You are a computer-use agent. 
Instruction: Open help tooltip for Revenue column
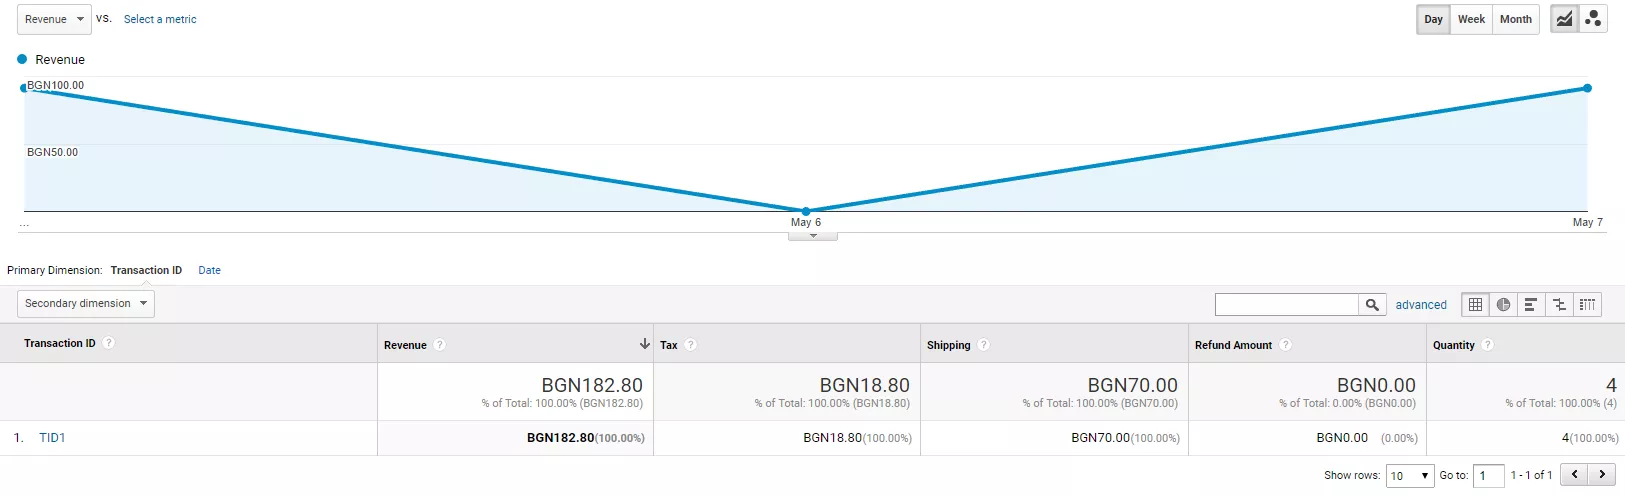tap(440, 345)
